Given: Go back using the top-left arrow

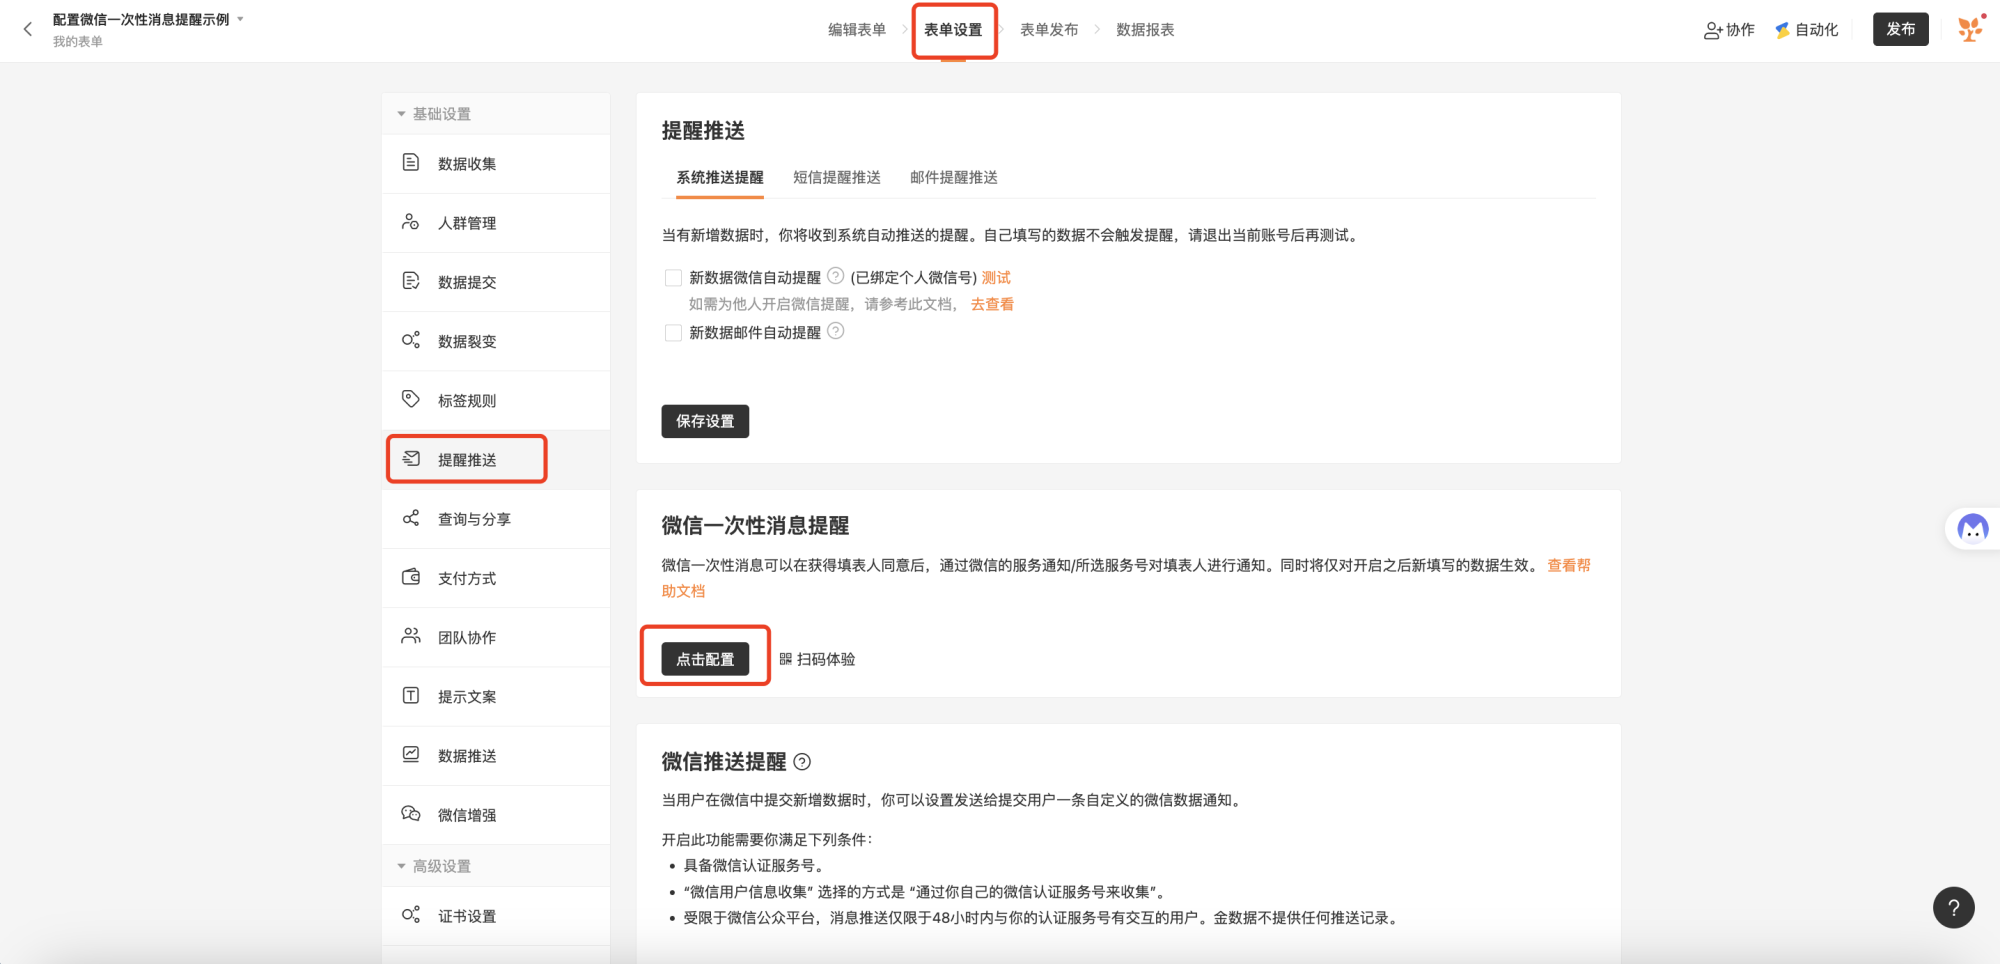Looking at the screenshot, I should (x=28, y=29).
